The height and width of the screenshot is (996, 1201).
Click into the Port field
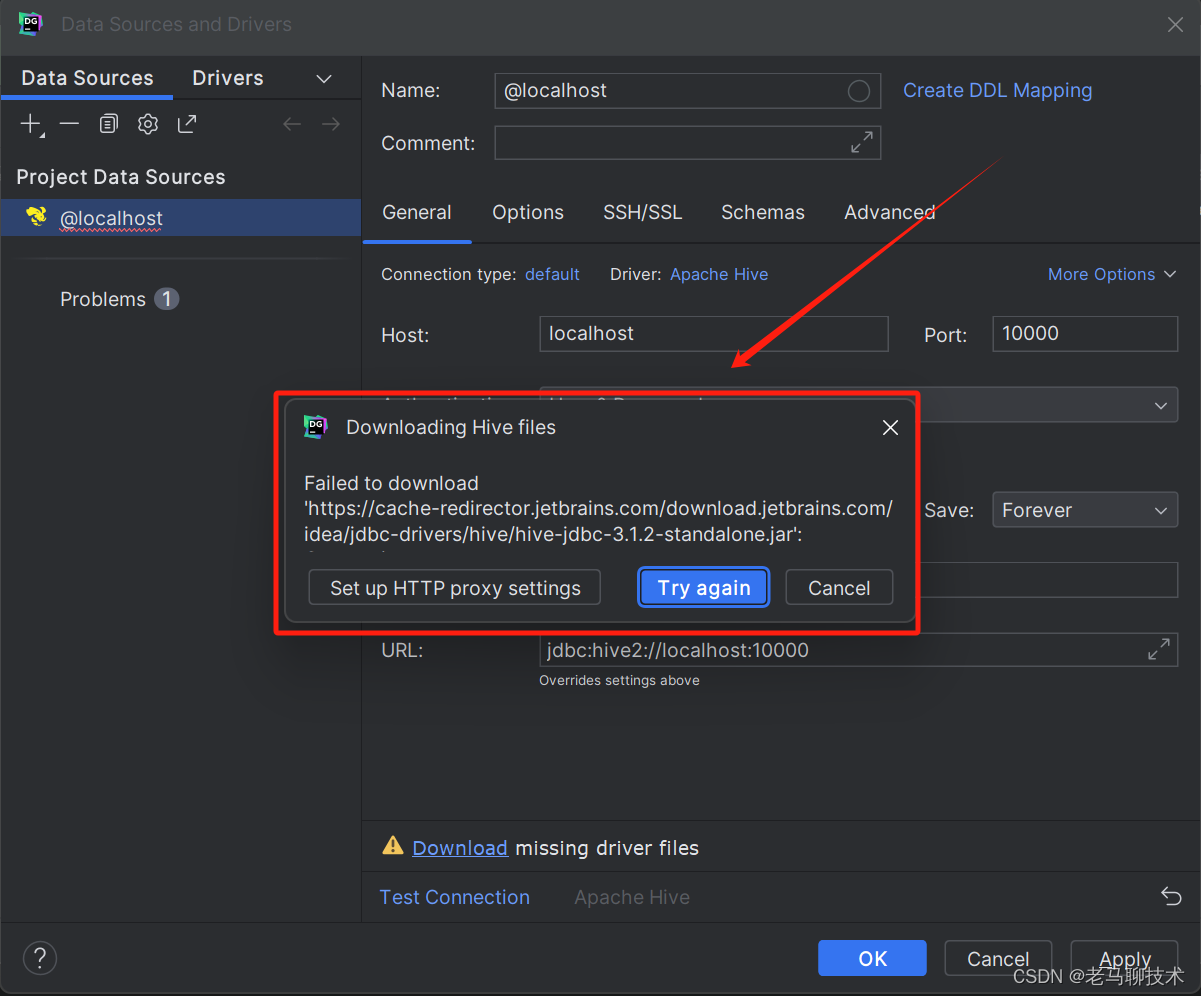coord(1085,334)
